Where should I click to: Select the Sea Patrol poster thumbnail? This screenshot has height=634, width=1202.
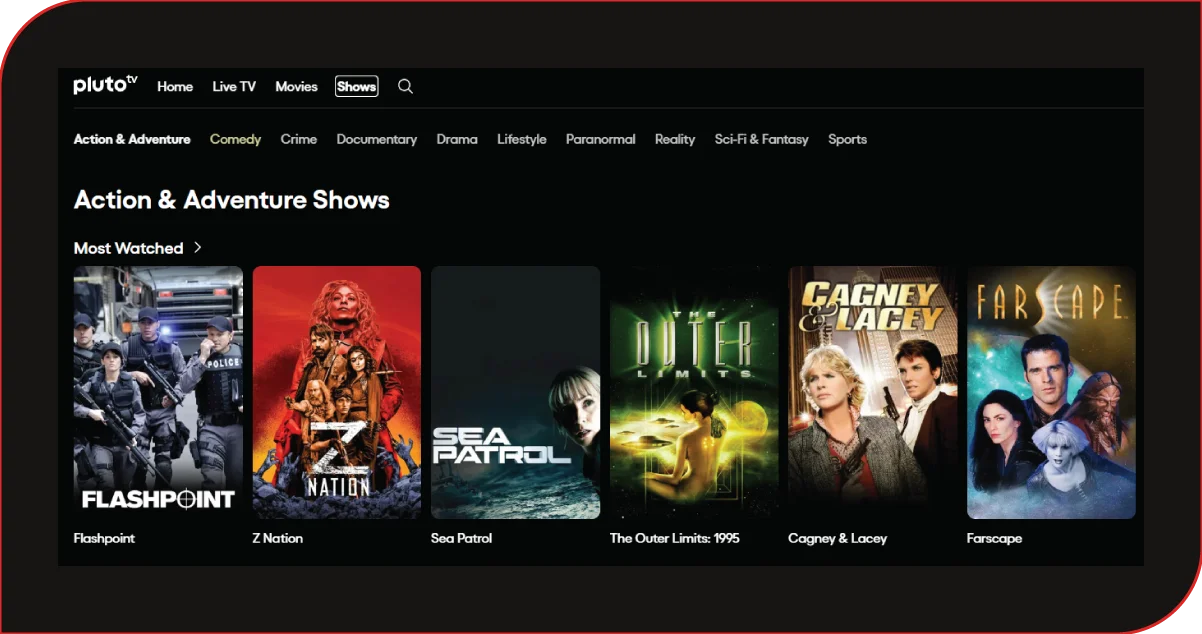point(515,392)
